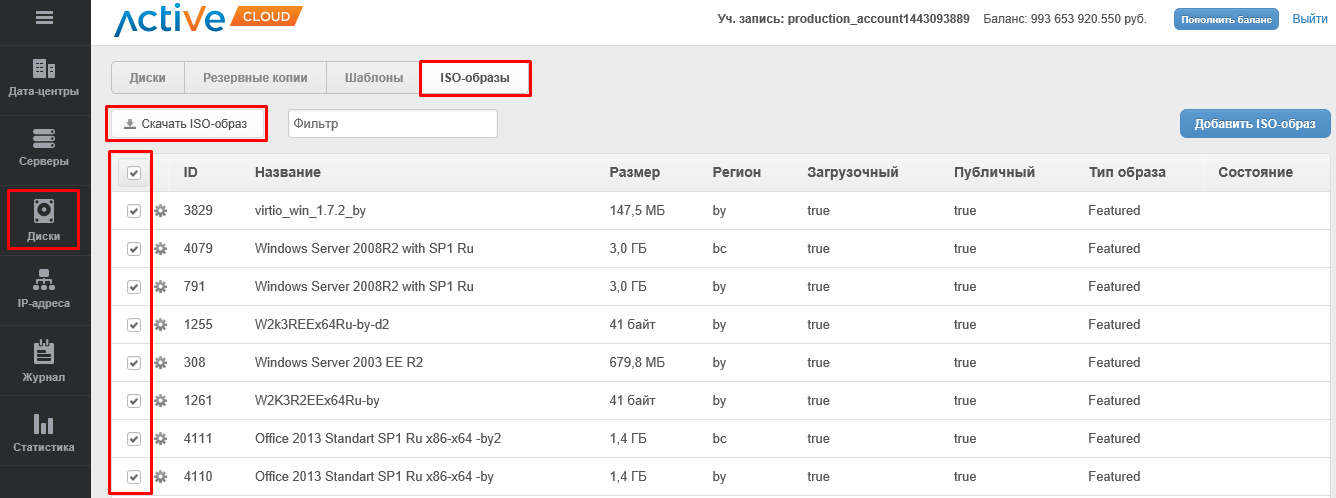This screenshot has width=1336, height=498.
Task: Go to Серверы section in sidebar
Action: (44, 147)
